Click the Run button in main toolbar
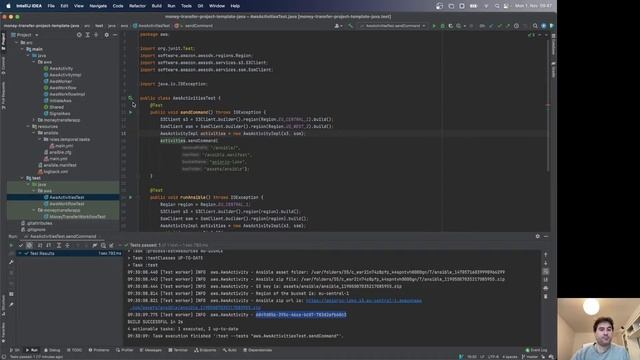 pyautogui.click(x=434, y=26)
